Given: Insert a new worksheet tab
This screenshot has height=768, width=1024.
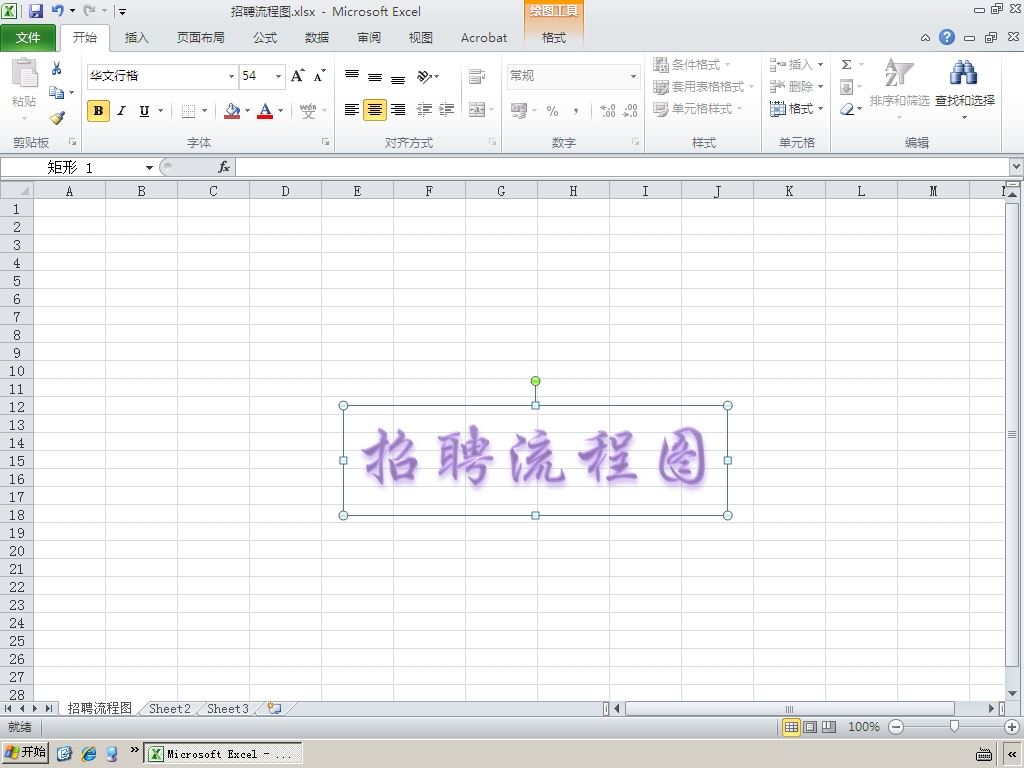Looking at the screenshot, I should 274,709.
